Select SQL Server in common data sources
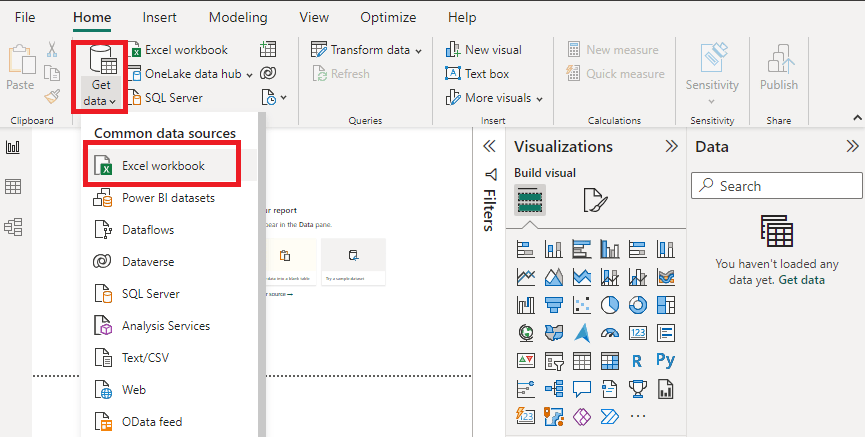 pos(150,294)
